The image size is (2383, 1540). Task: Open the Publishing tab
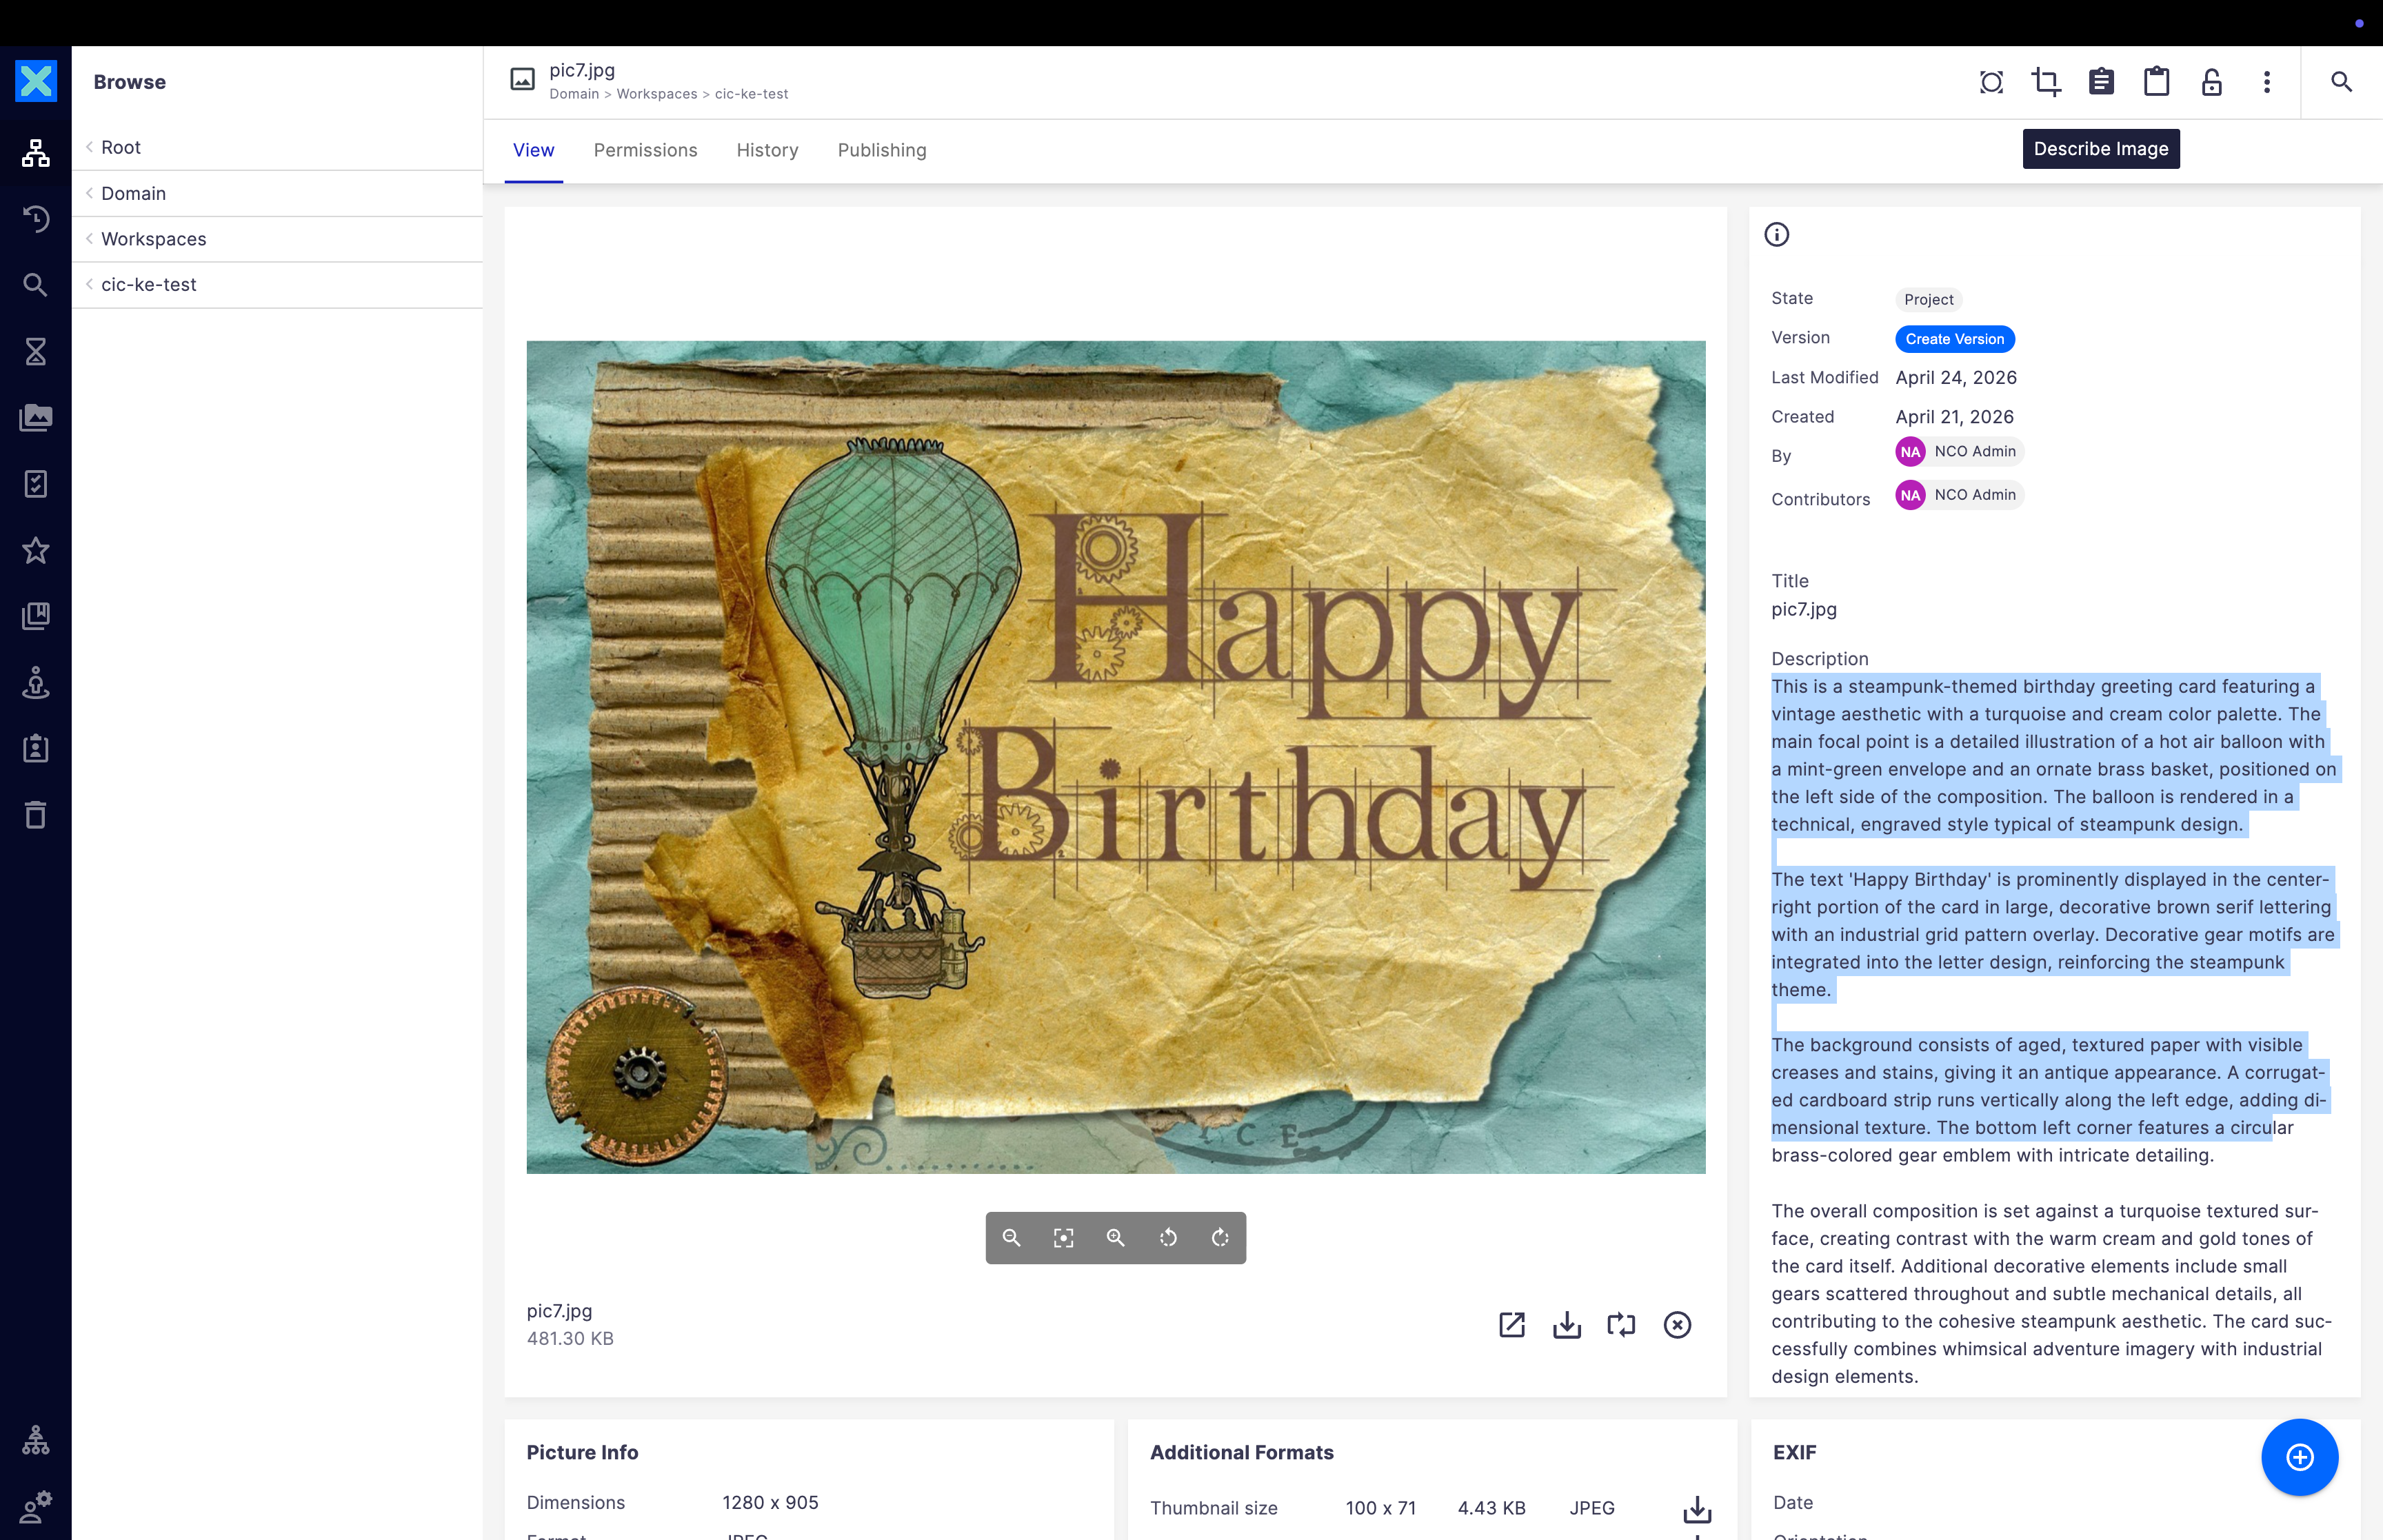click(882, 150)
